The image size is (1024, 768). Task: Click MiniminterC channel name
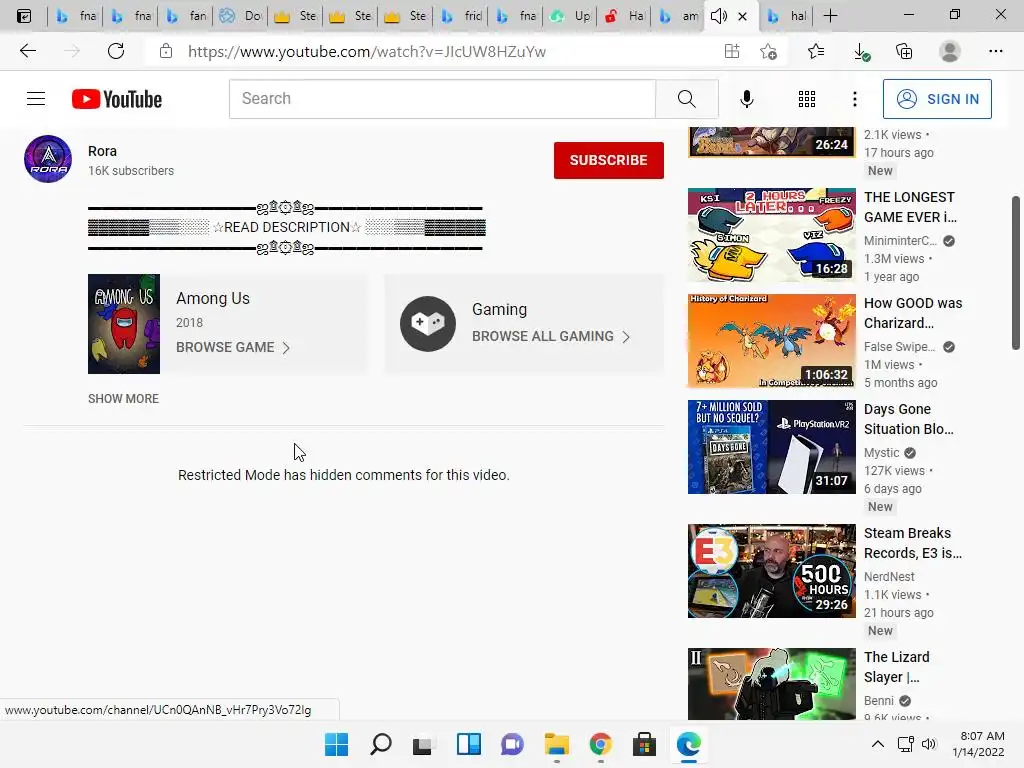[900, 240]
